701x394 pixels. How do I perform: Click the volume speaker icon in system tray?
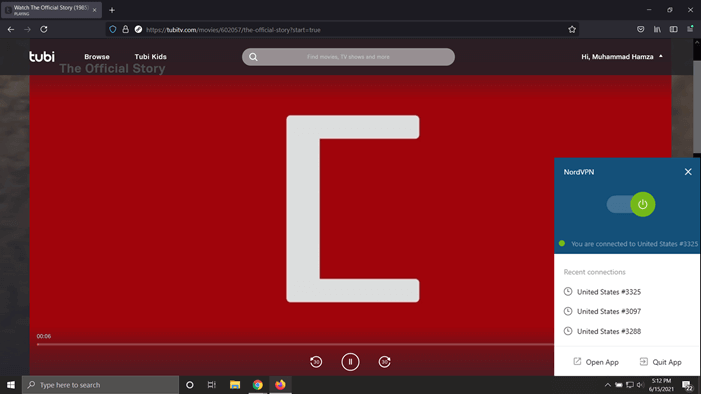pos(640,385)
